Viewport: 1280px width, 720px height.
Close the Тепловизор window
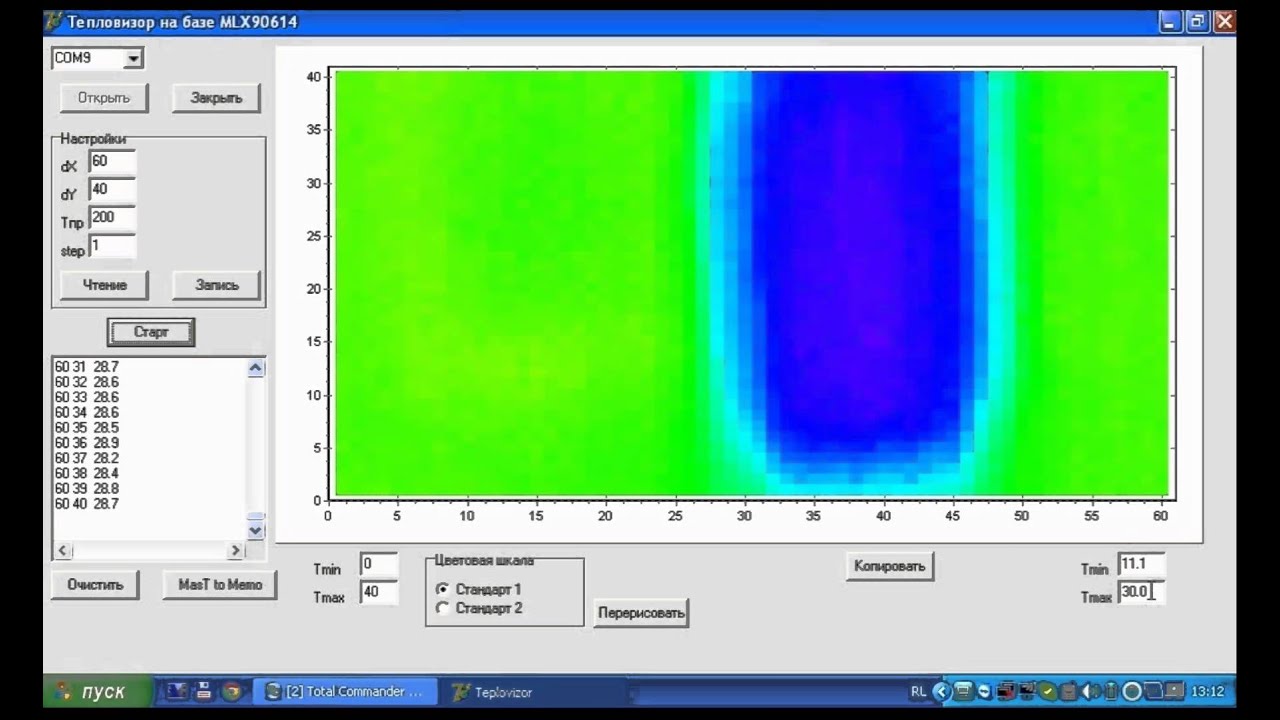coord(1223,22)
